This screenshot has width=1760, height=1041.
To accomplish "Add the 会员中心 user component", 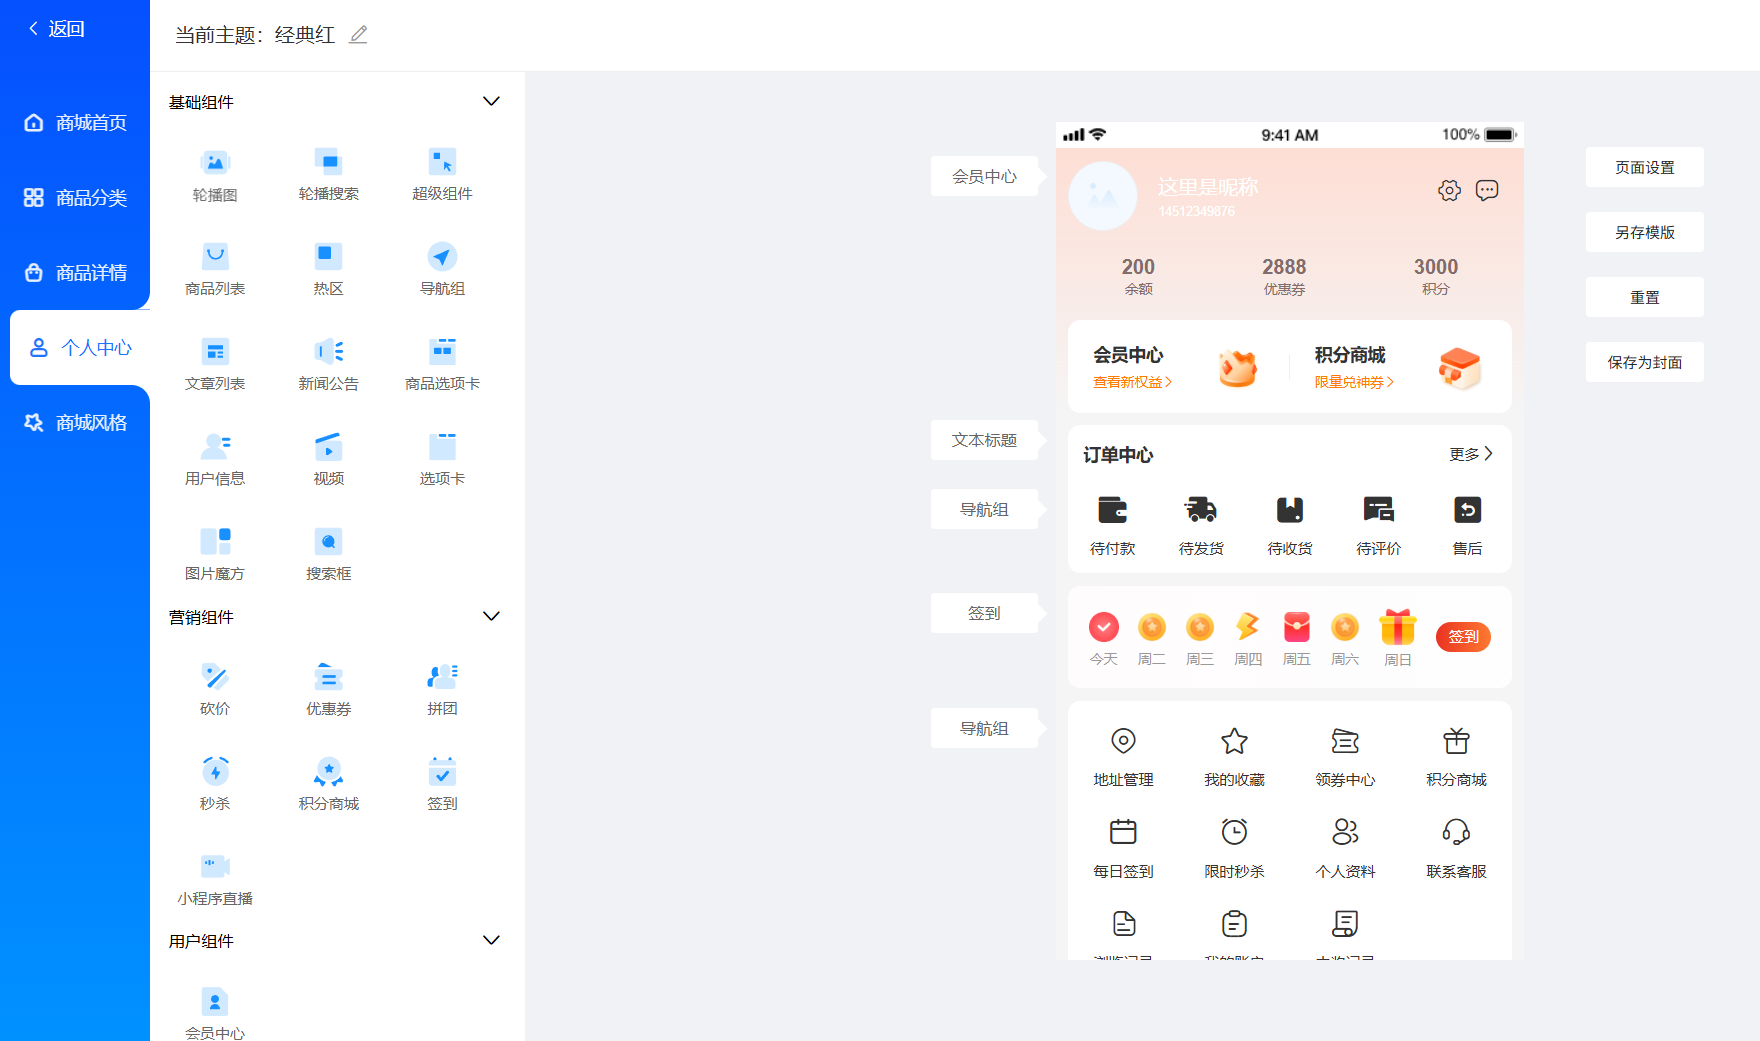I will click(x=215, y=1013).
